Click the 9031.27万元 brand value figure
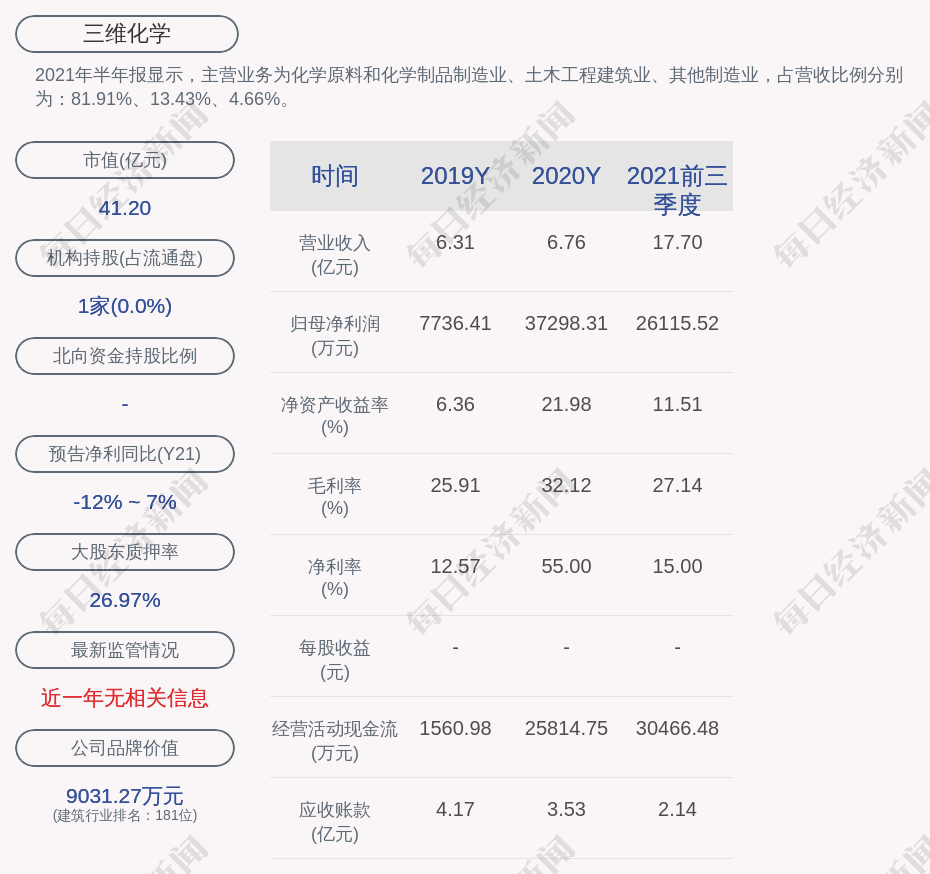 point(125,796)
